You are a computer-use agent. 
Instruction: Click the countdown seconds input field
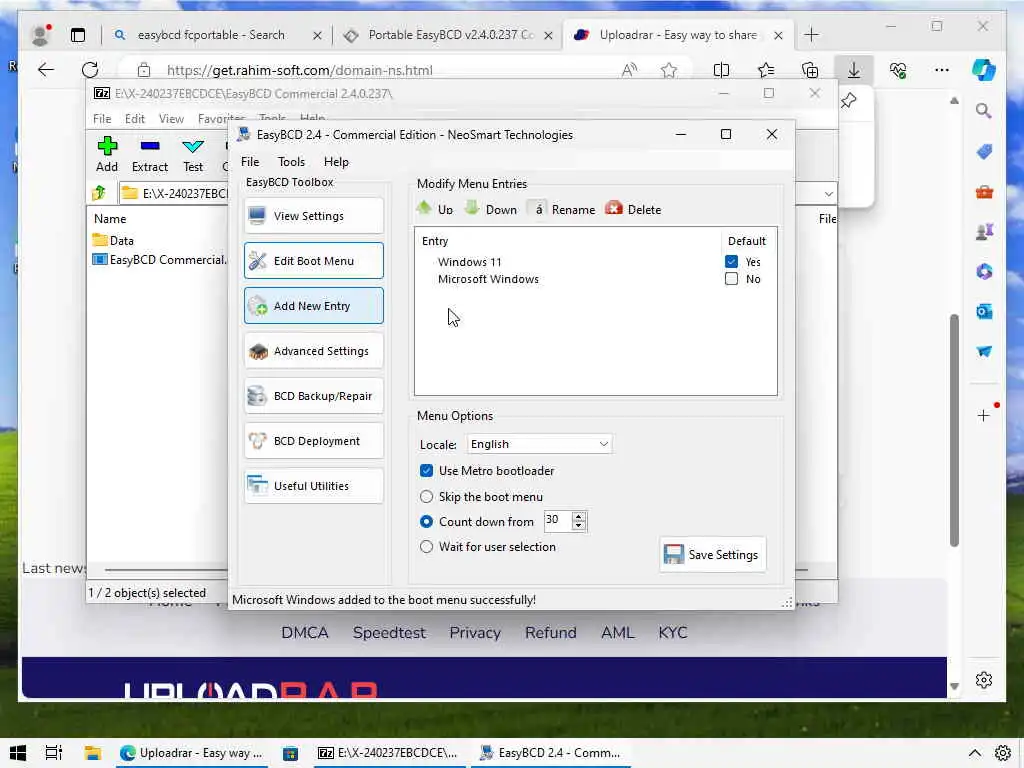coord(557,520)
